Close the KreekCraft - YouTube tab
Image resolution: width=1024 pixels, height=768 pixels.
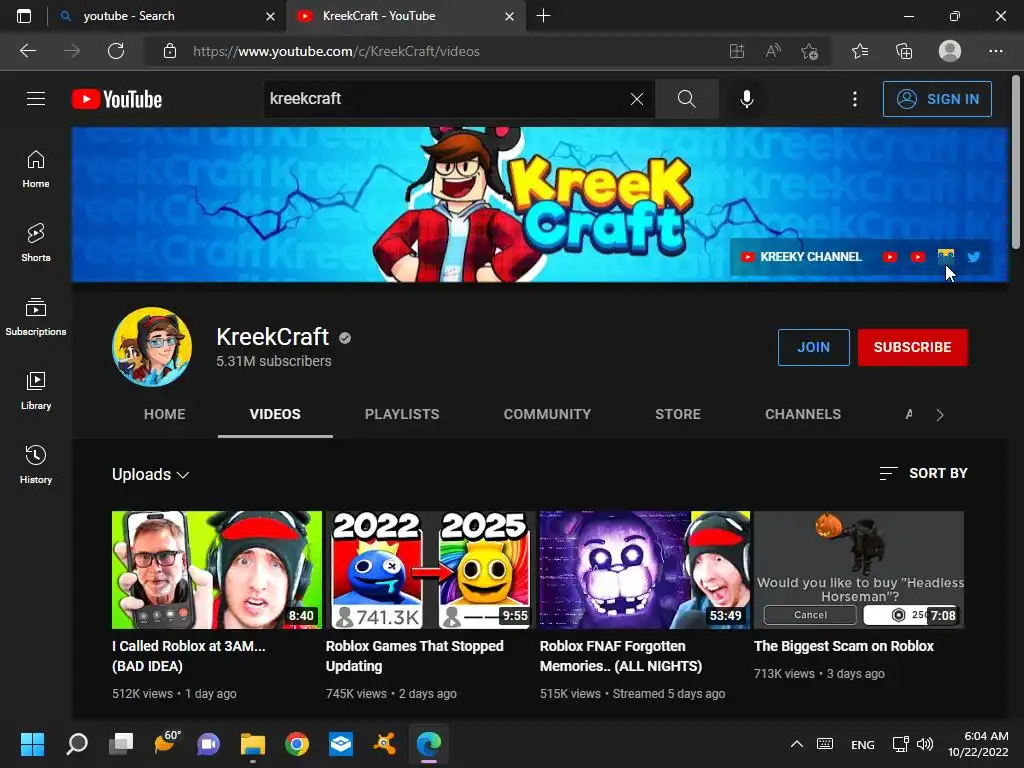pos(509,16)
